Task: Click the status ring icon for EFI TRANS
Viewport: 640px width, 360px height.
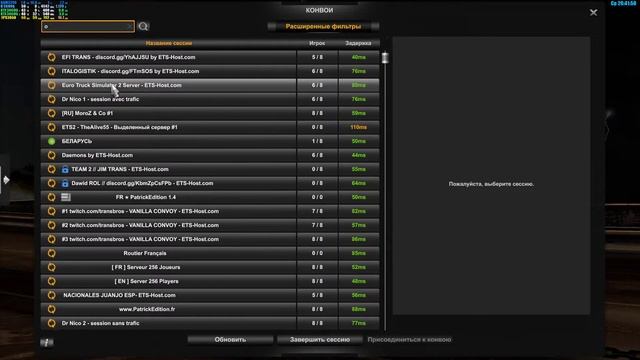Action: pos(51,57)
